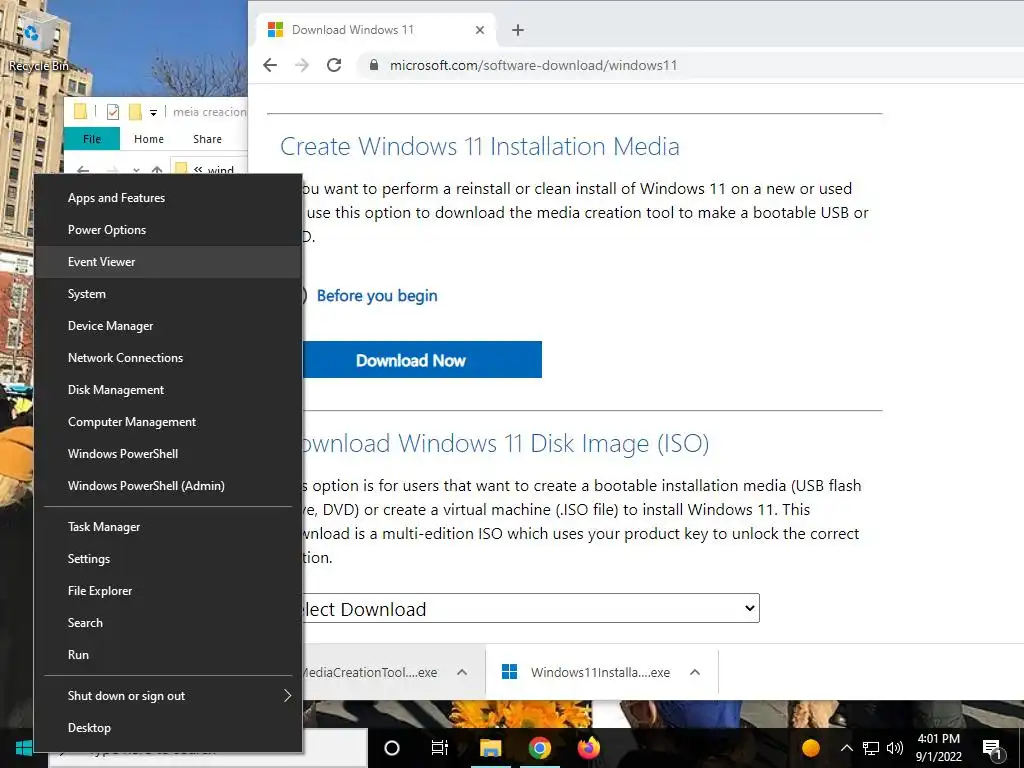Choose Search in the context menu
Viewport: 1024px width, 768px height.
tap(168, 623)
